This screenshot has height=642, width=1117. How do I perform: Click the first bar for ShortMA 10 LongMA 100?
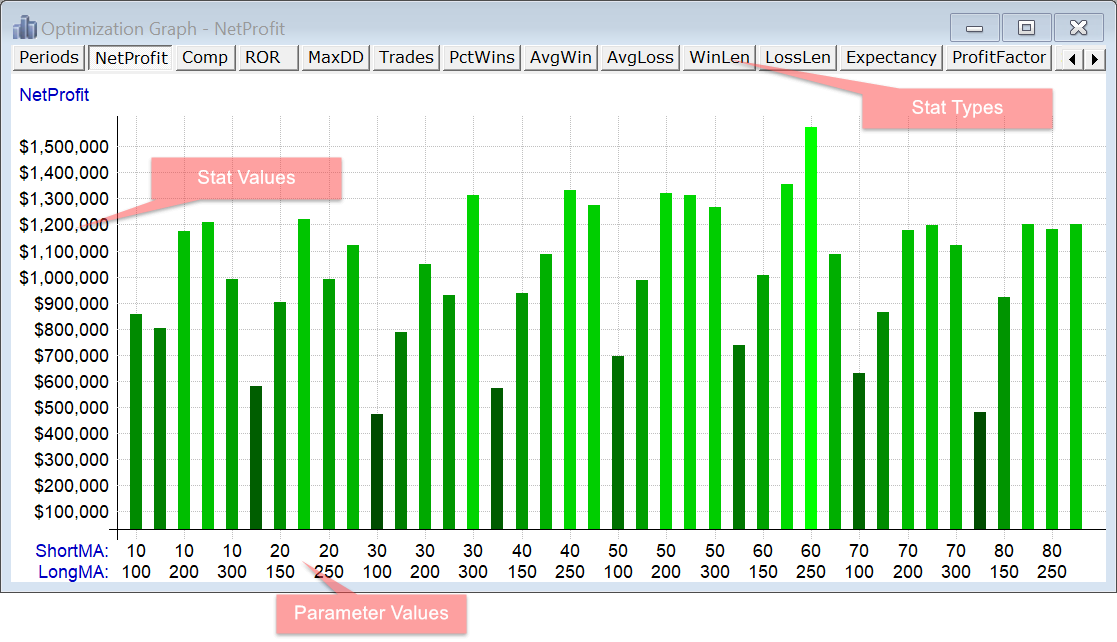click(x=136, y=420)
